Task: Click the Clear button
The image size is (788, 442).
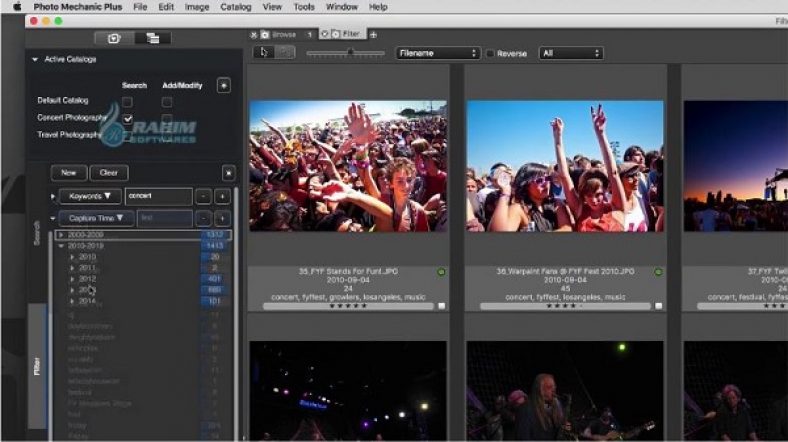Action: 107,172
